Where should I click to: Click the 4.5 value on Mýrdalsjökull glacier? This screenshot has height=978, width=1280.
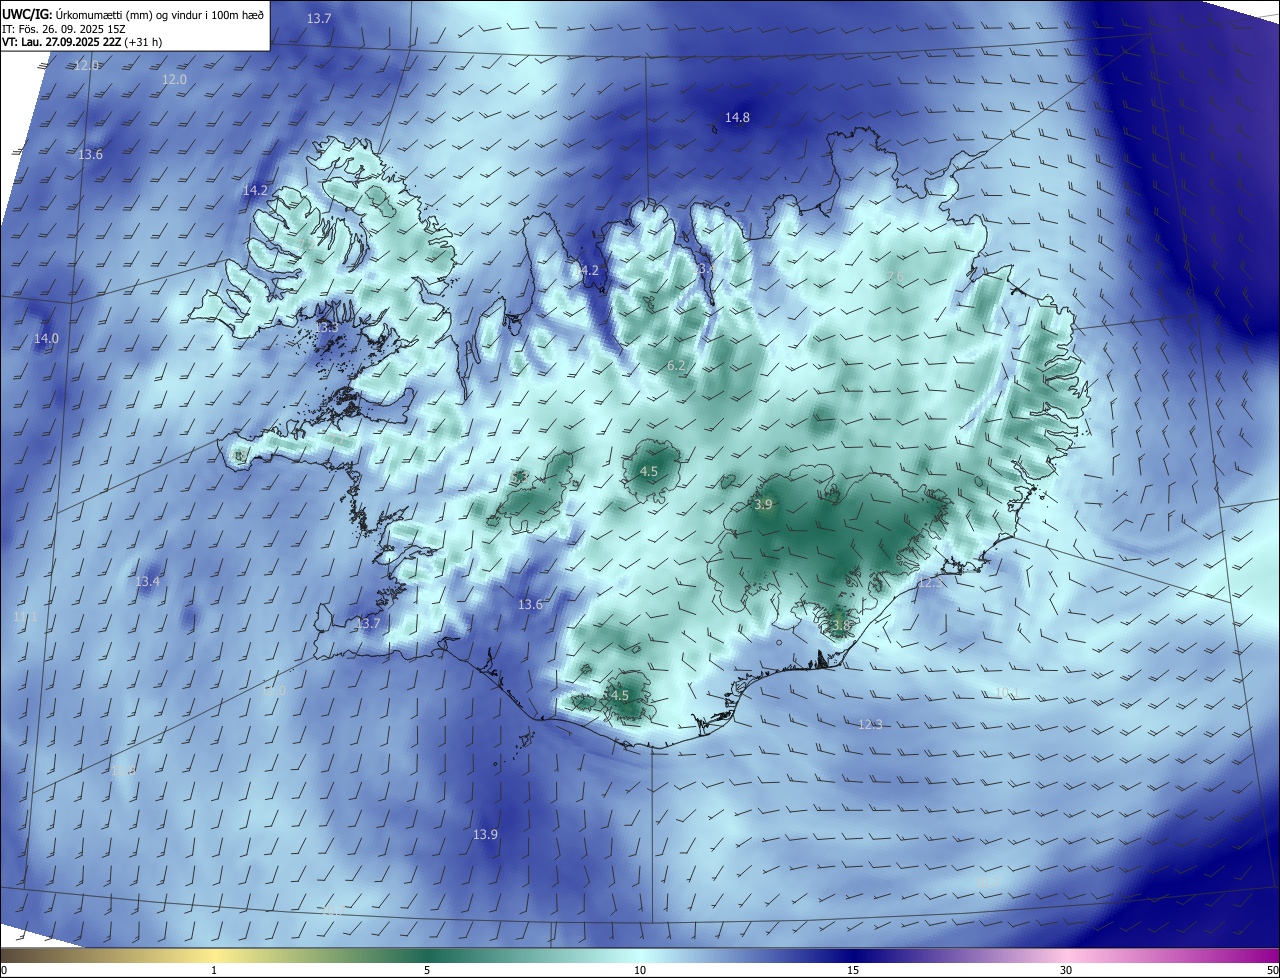[619, 696]
